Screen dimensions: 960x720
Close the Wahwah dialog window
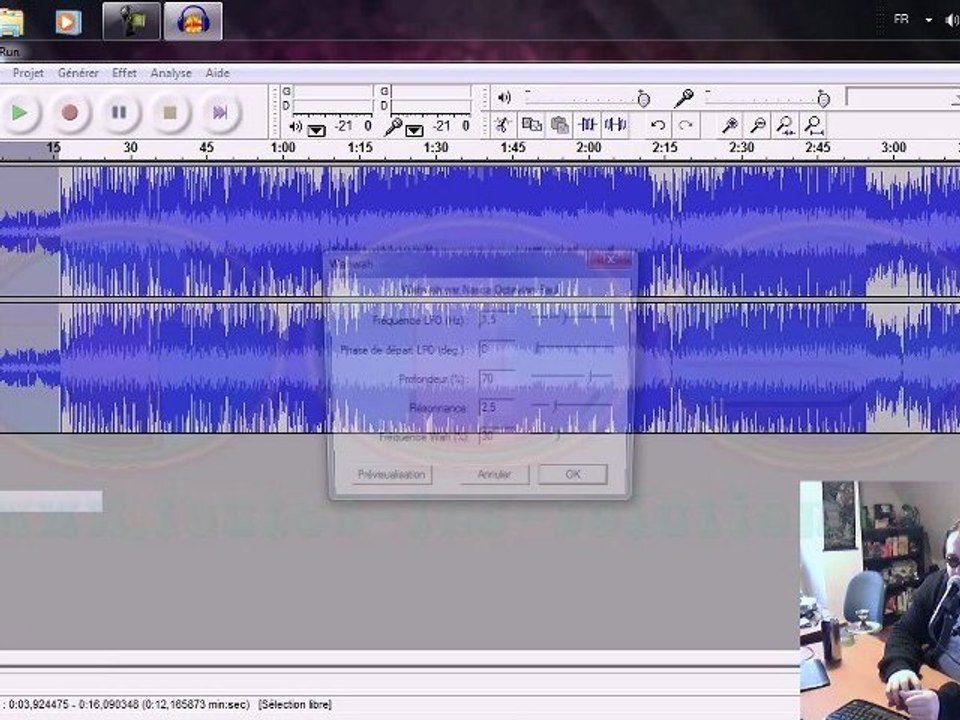click(x=608, y=260)
